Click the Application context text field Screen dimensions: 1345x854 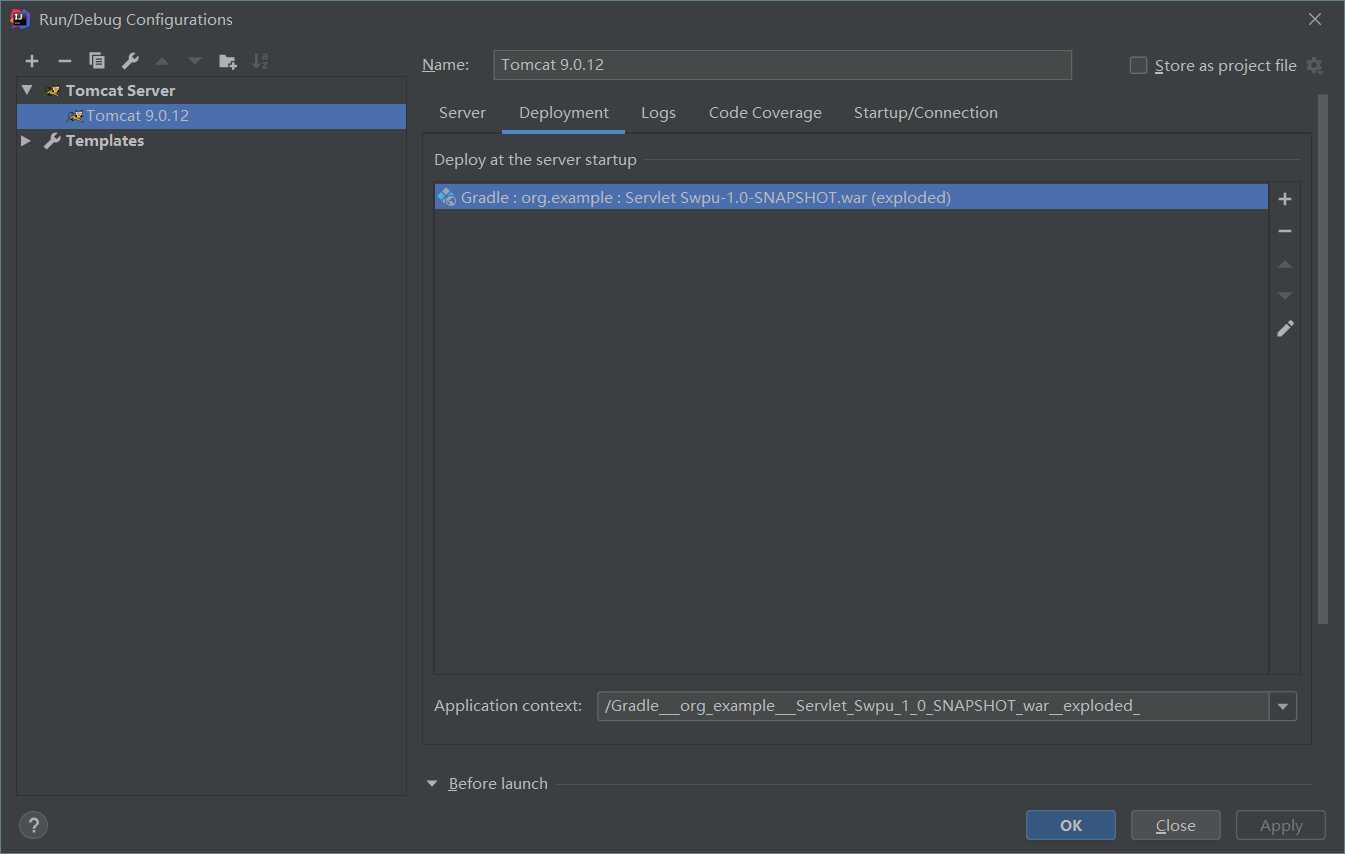(x=933, y=706)
